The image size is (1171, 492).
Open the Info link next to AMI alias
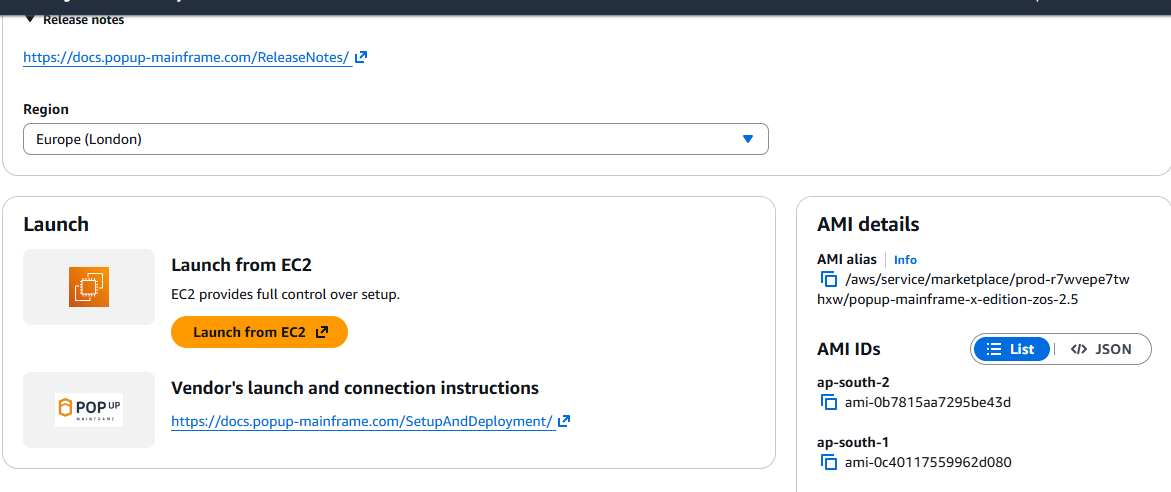tap(905, 260)
